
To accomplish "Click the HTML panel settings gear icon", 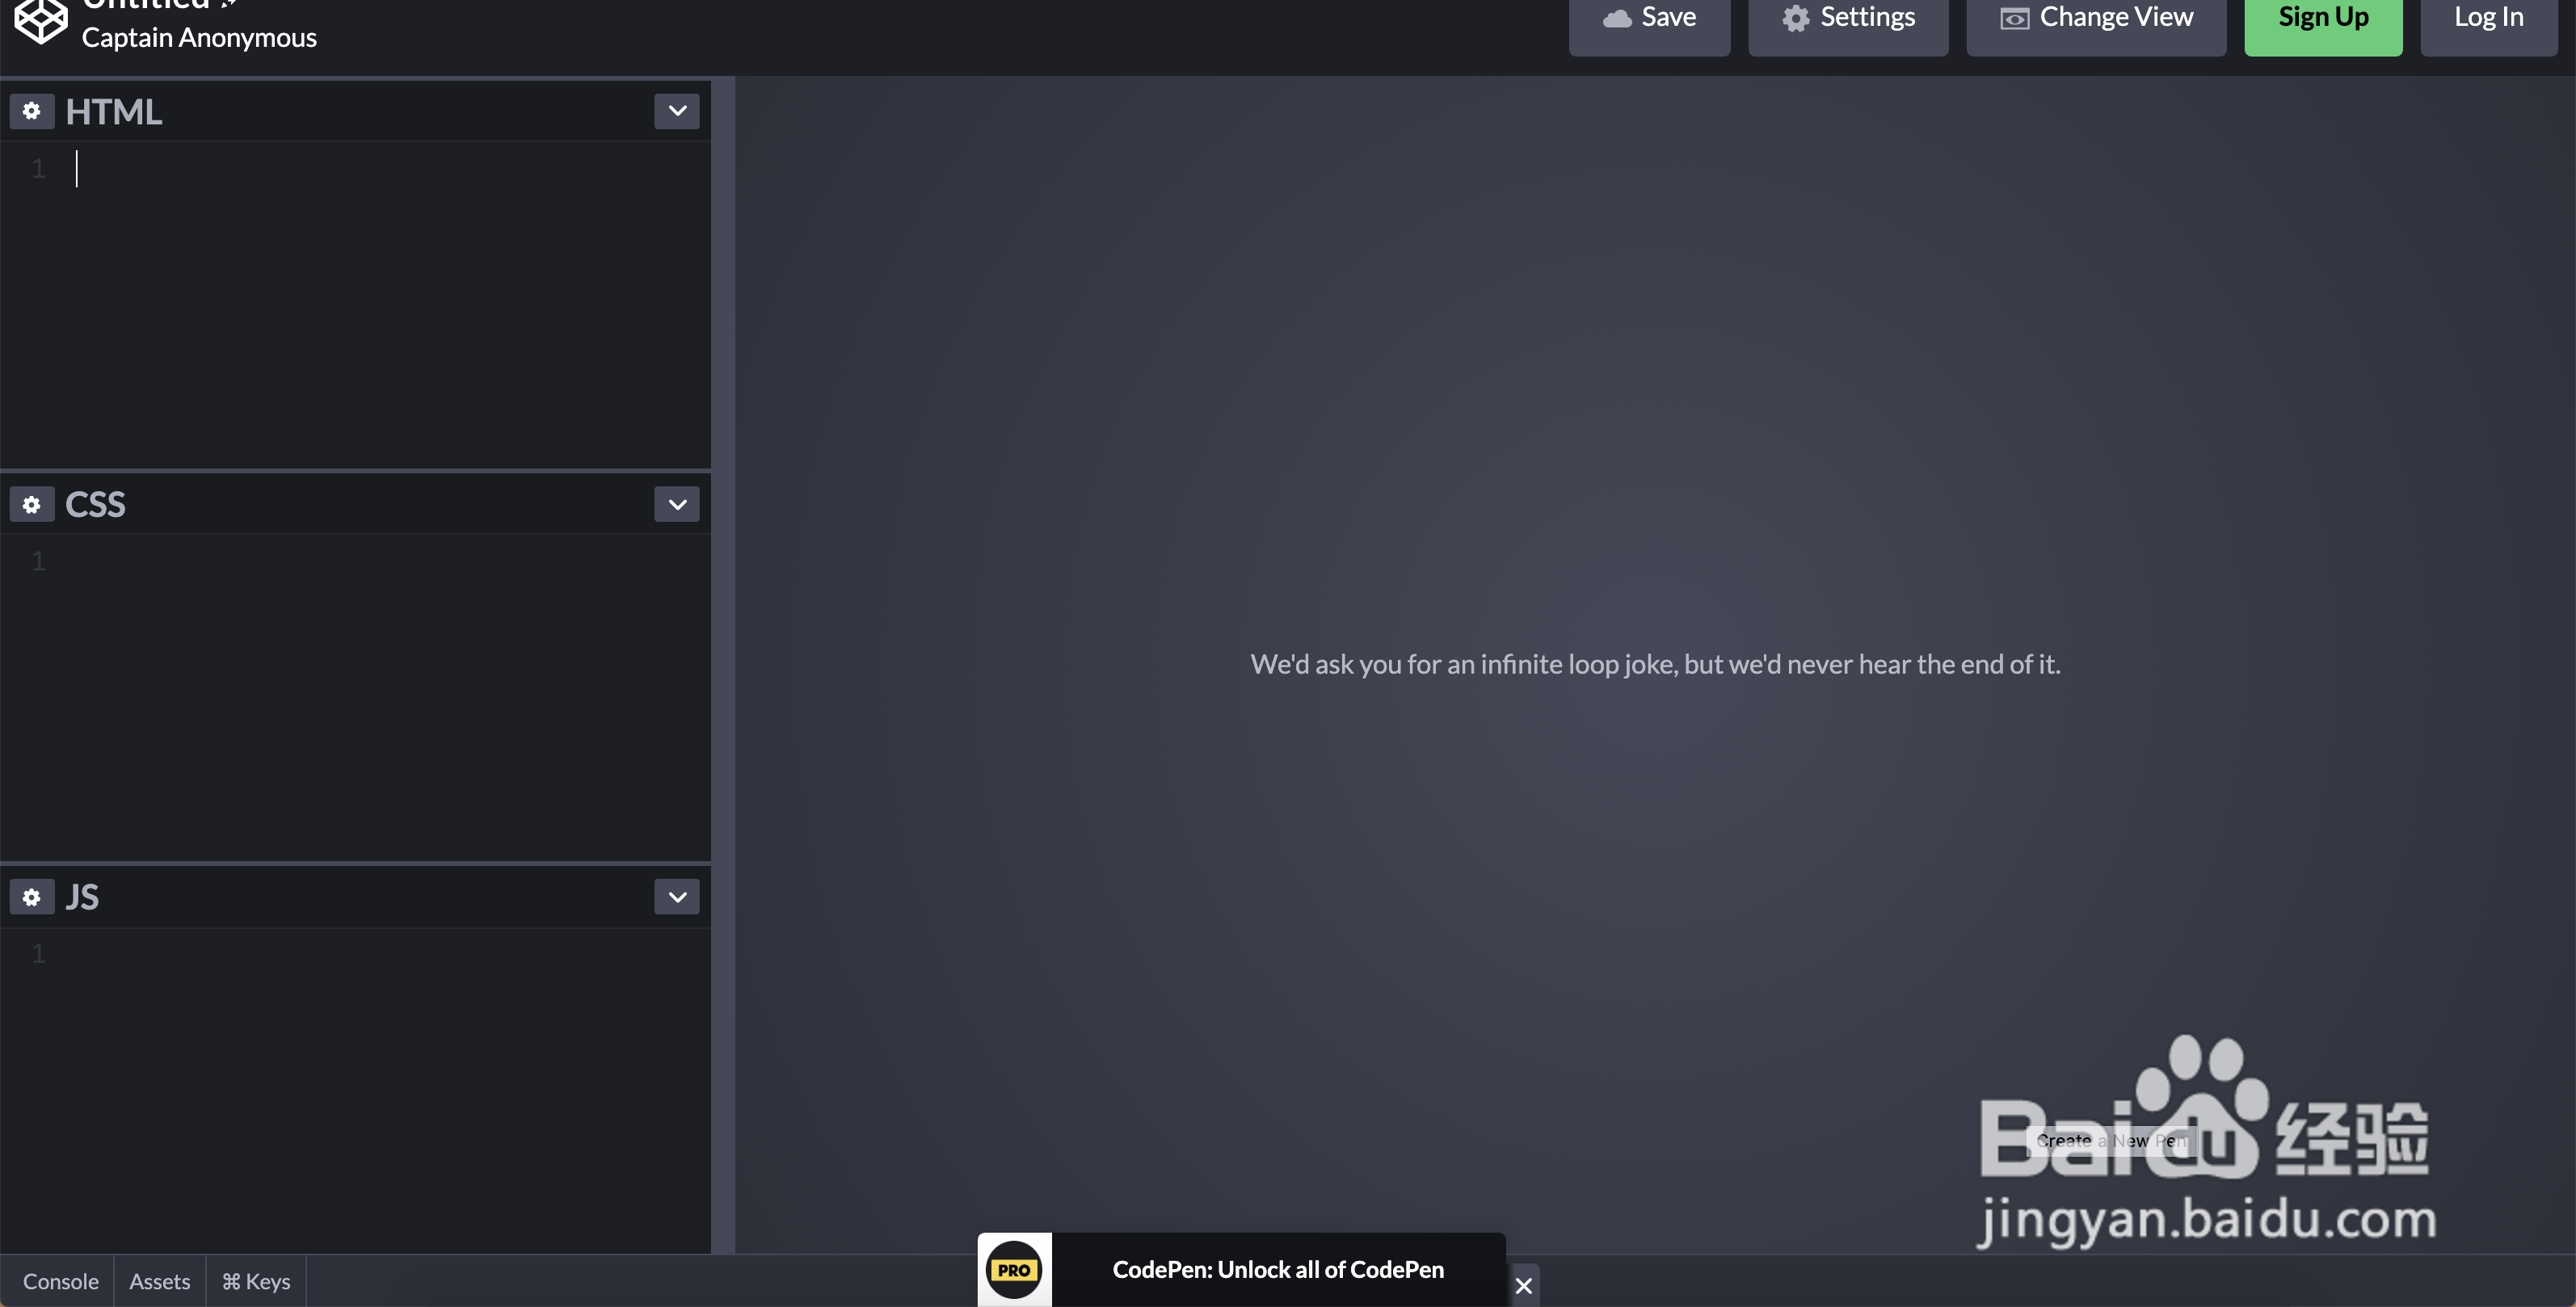I will 30,111.
